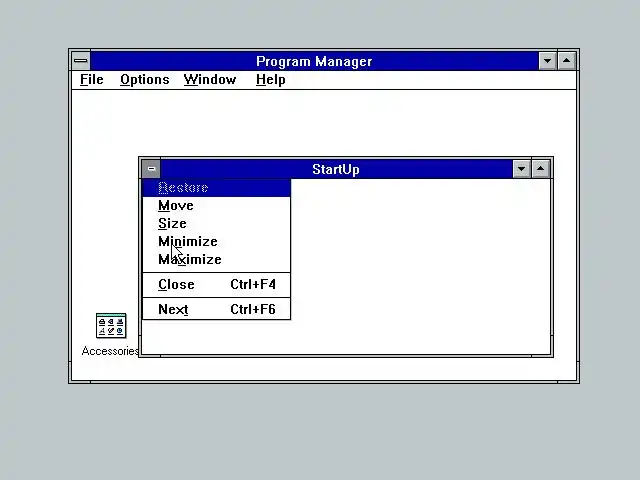Minimize the Program Manager window
The width and height of the screenshot is (640, 480).
(547, 61)
